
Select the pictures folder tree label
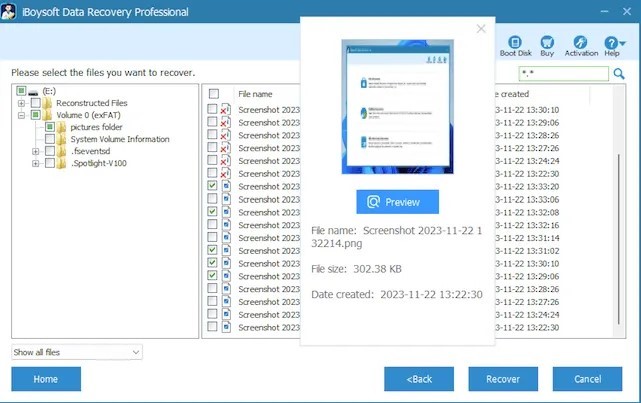coord(96,127)
